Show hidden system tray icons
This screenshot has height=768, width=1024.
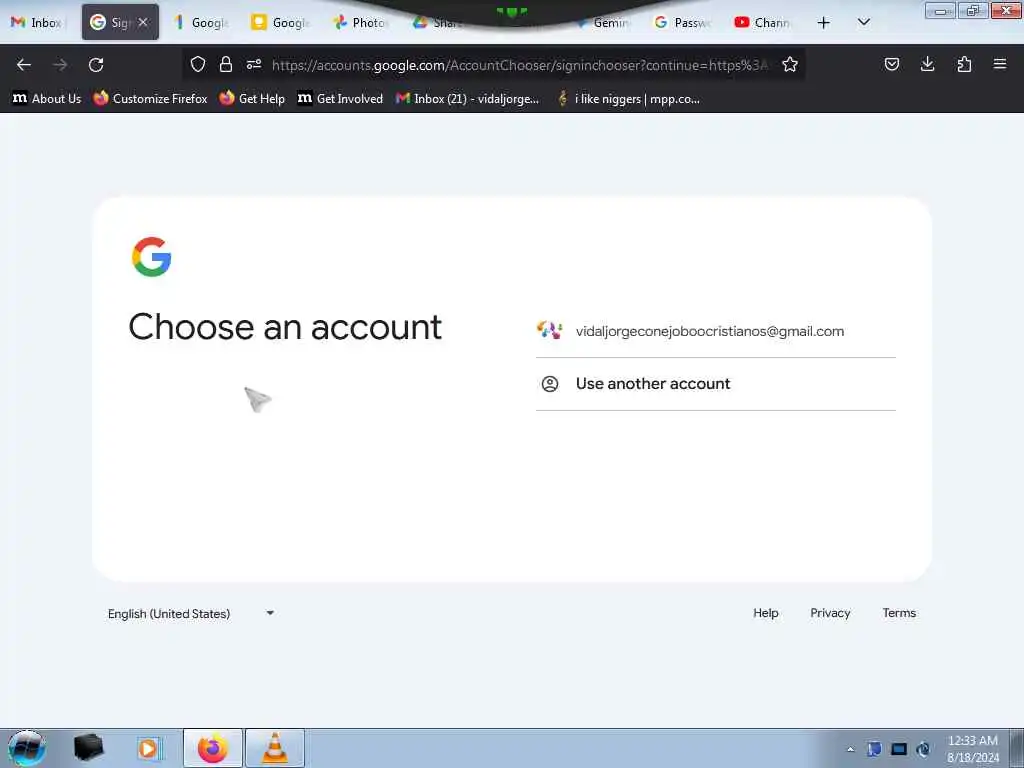[x=850, y=749]
